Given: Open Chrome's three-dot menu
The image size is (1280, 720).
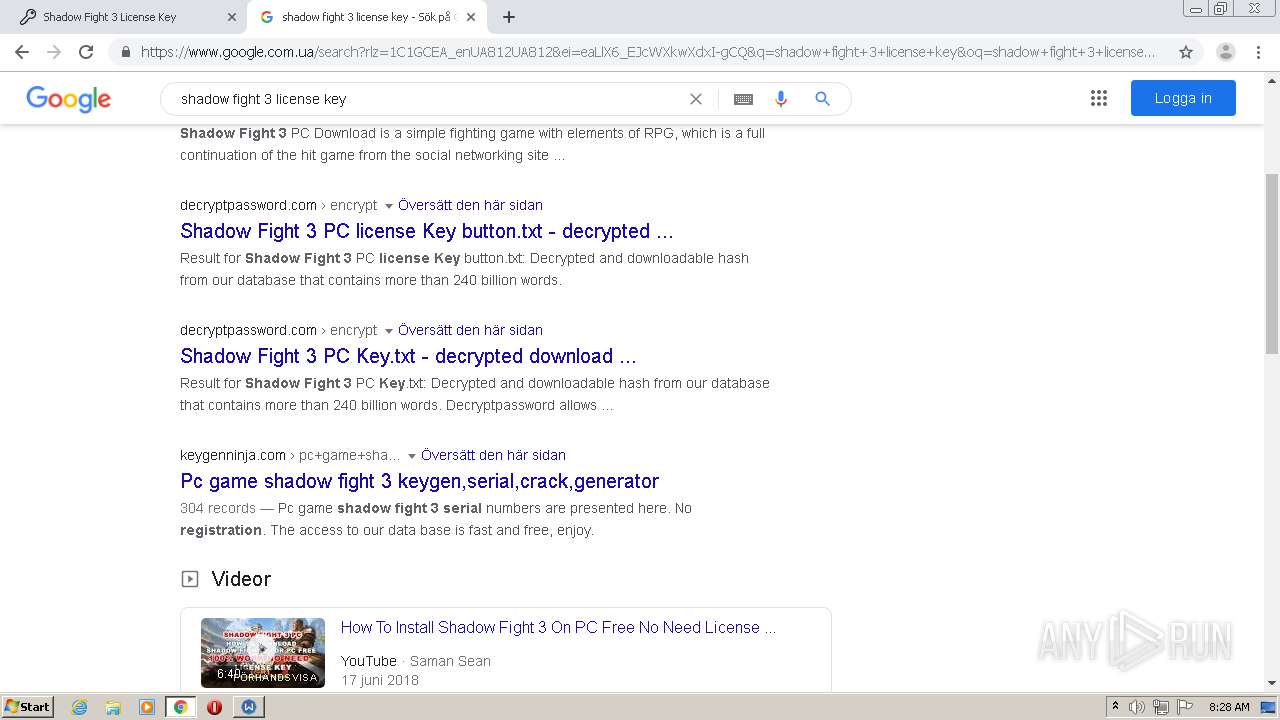Looking at the screenshot, I should tap(1259, 52).
